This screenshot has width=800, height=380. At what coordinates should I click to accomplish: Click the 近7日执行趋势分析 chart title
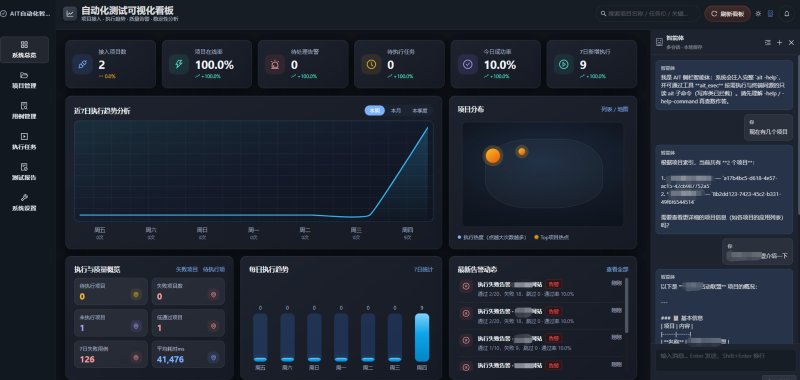[x=102, y=111]
